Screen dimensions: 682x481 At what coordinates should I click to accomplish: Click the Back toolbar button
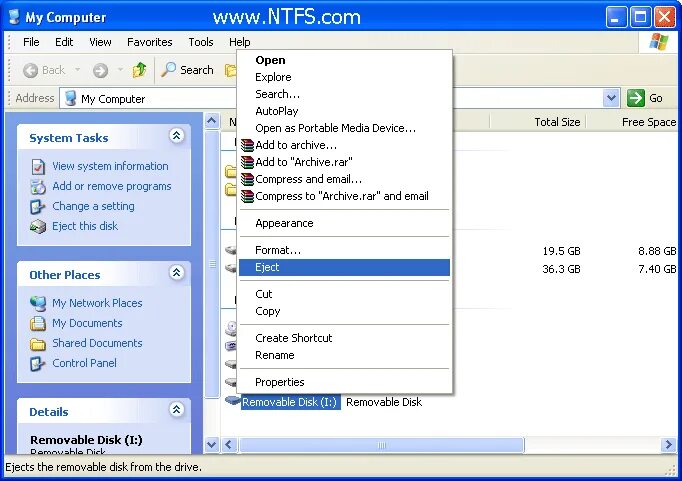(x=44, y=70)
